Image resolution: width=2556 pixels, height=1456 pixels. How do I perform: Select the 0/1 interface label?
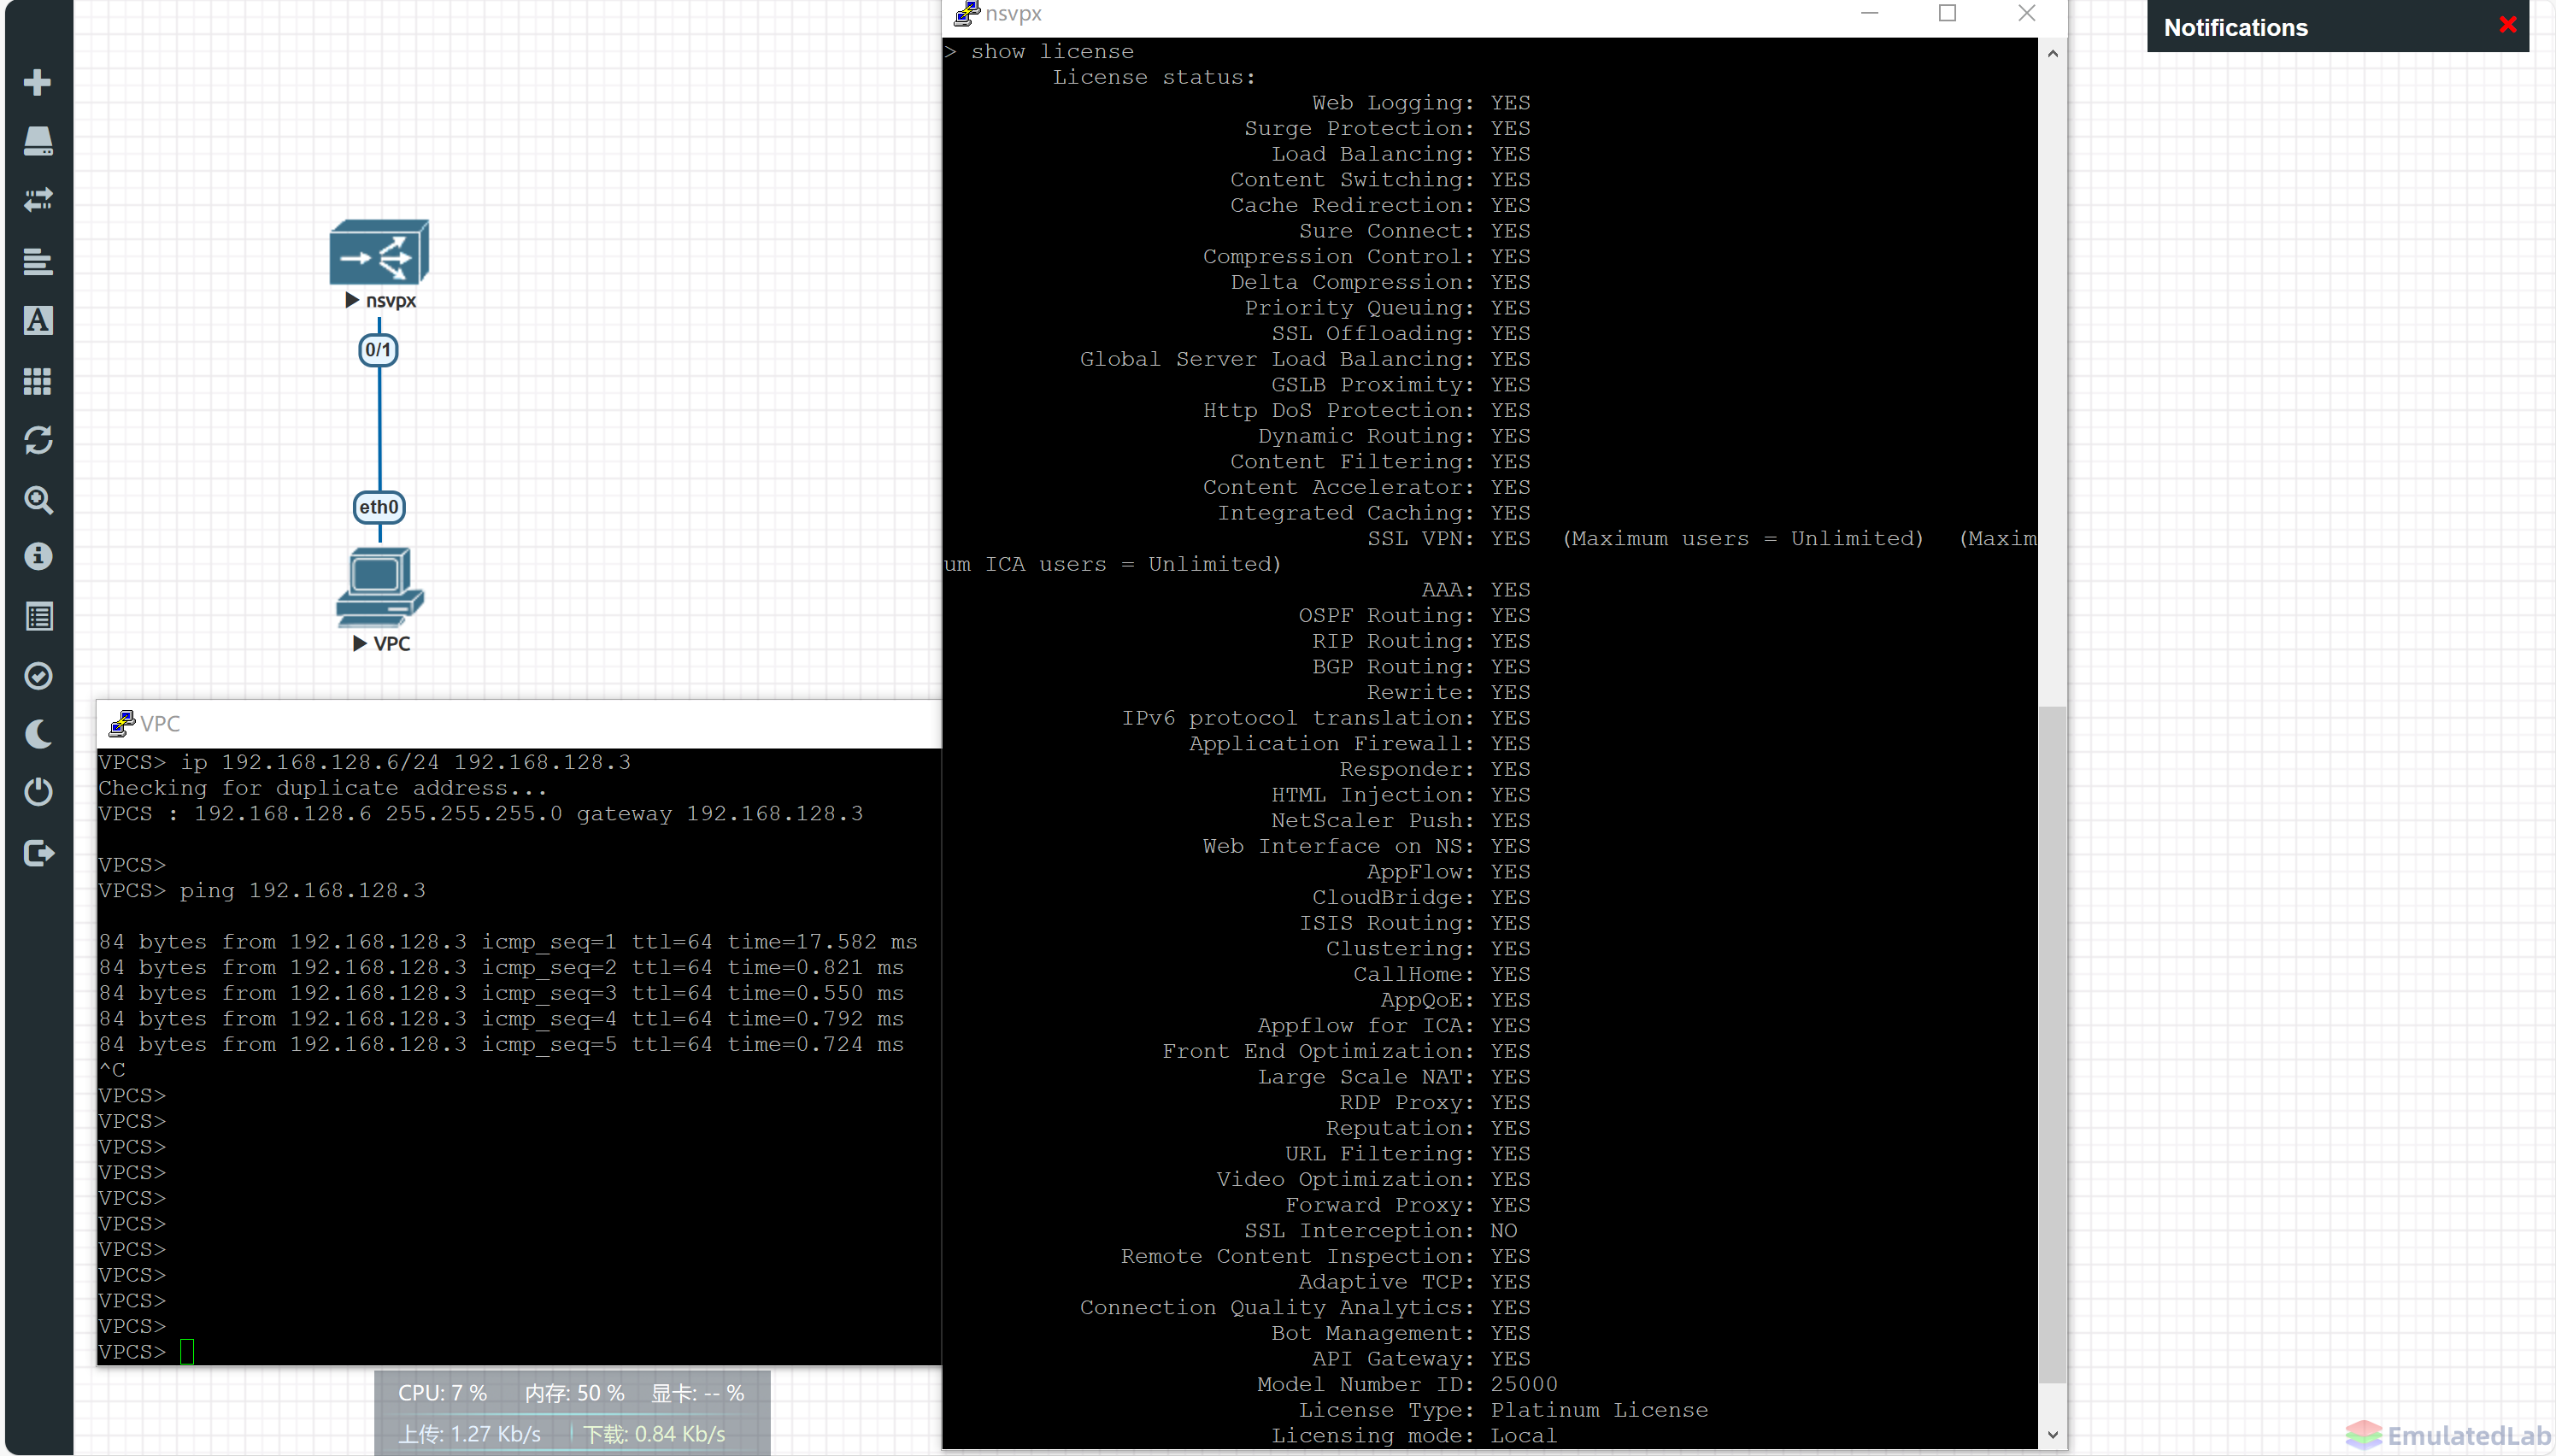click(x=378, y=350)
